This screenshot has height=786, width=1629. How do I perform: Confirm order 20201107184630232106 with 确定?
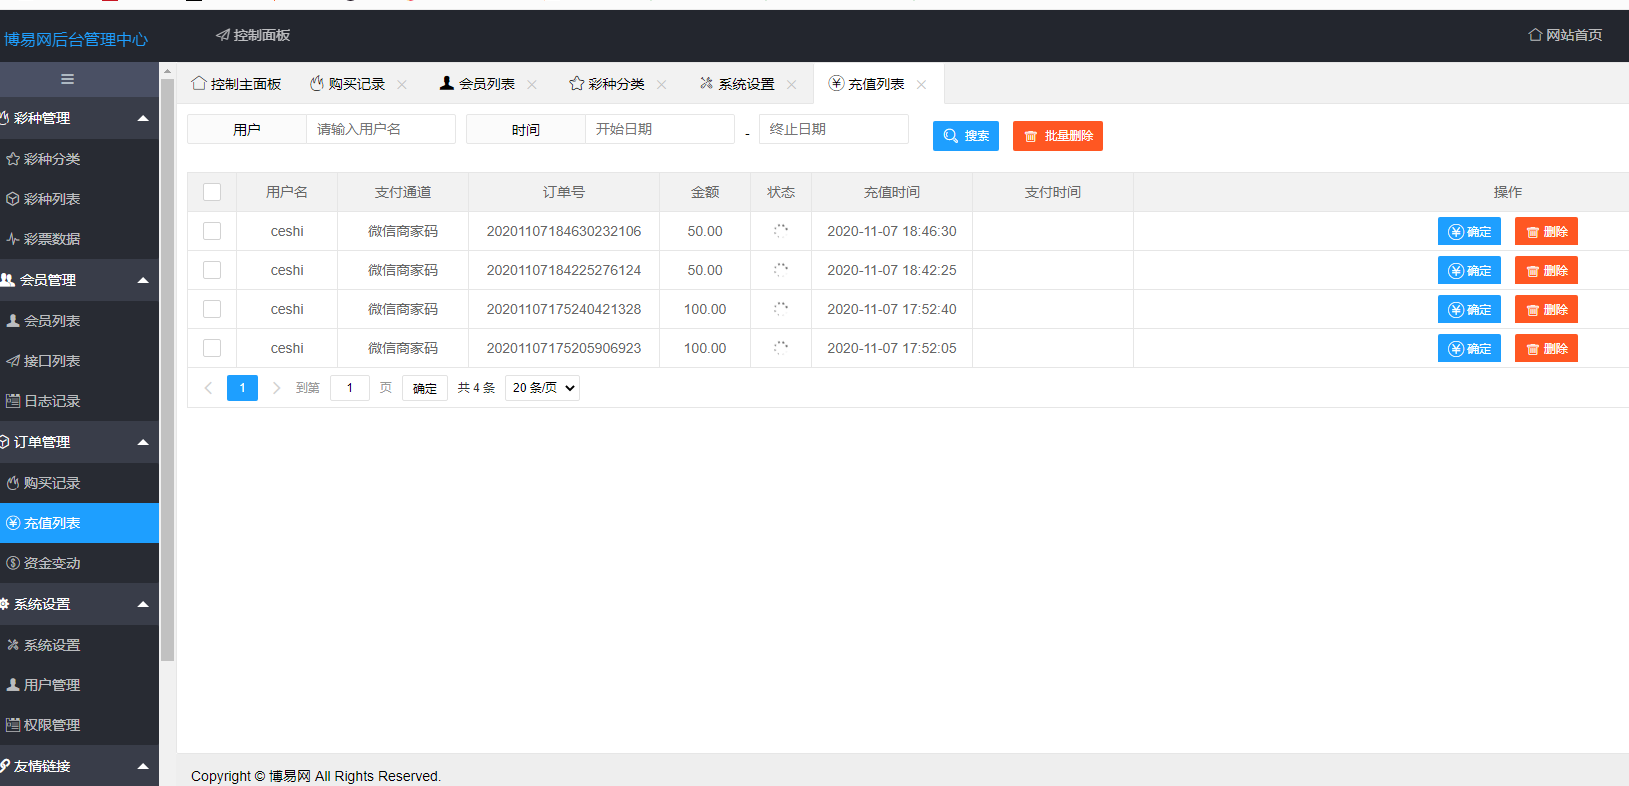click(x=1469, y=231)
